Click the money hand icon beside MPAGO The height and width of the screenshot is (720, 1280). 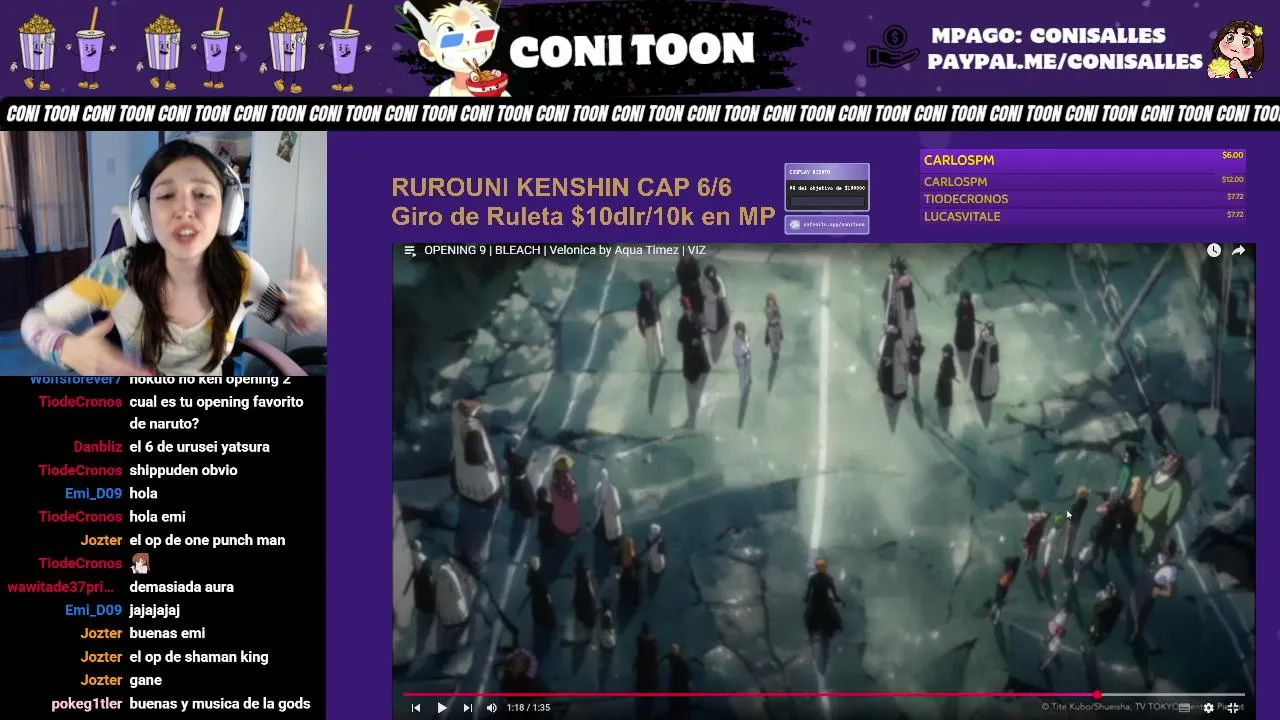(892, 47)
